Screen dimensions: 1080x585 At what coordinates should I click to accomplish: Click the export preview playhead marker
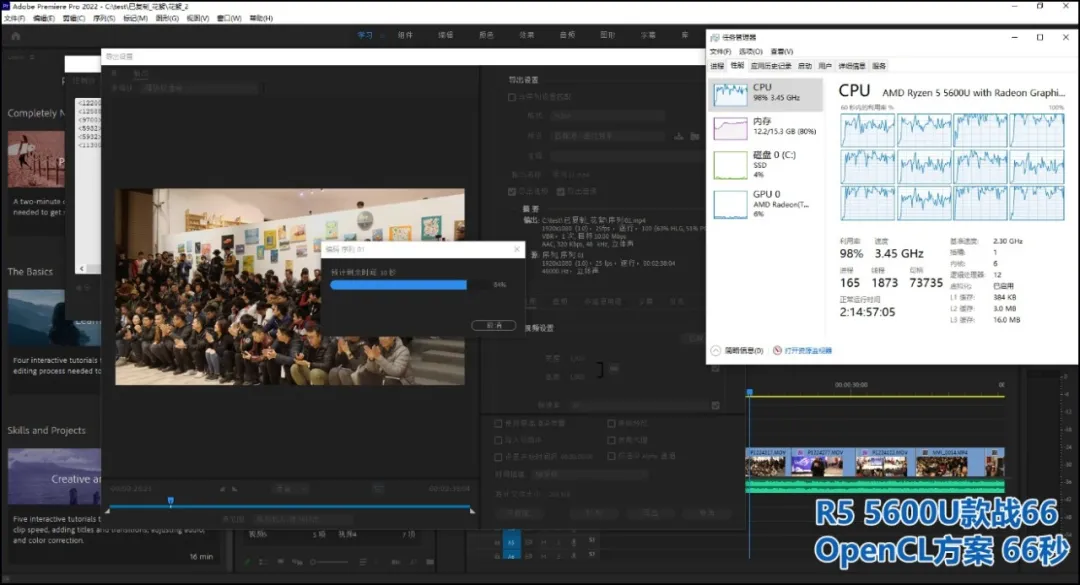[171, 501]
